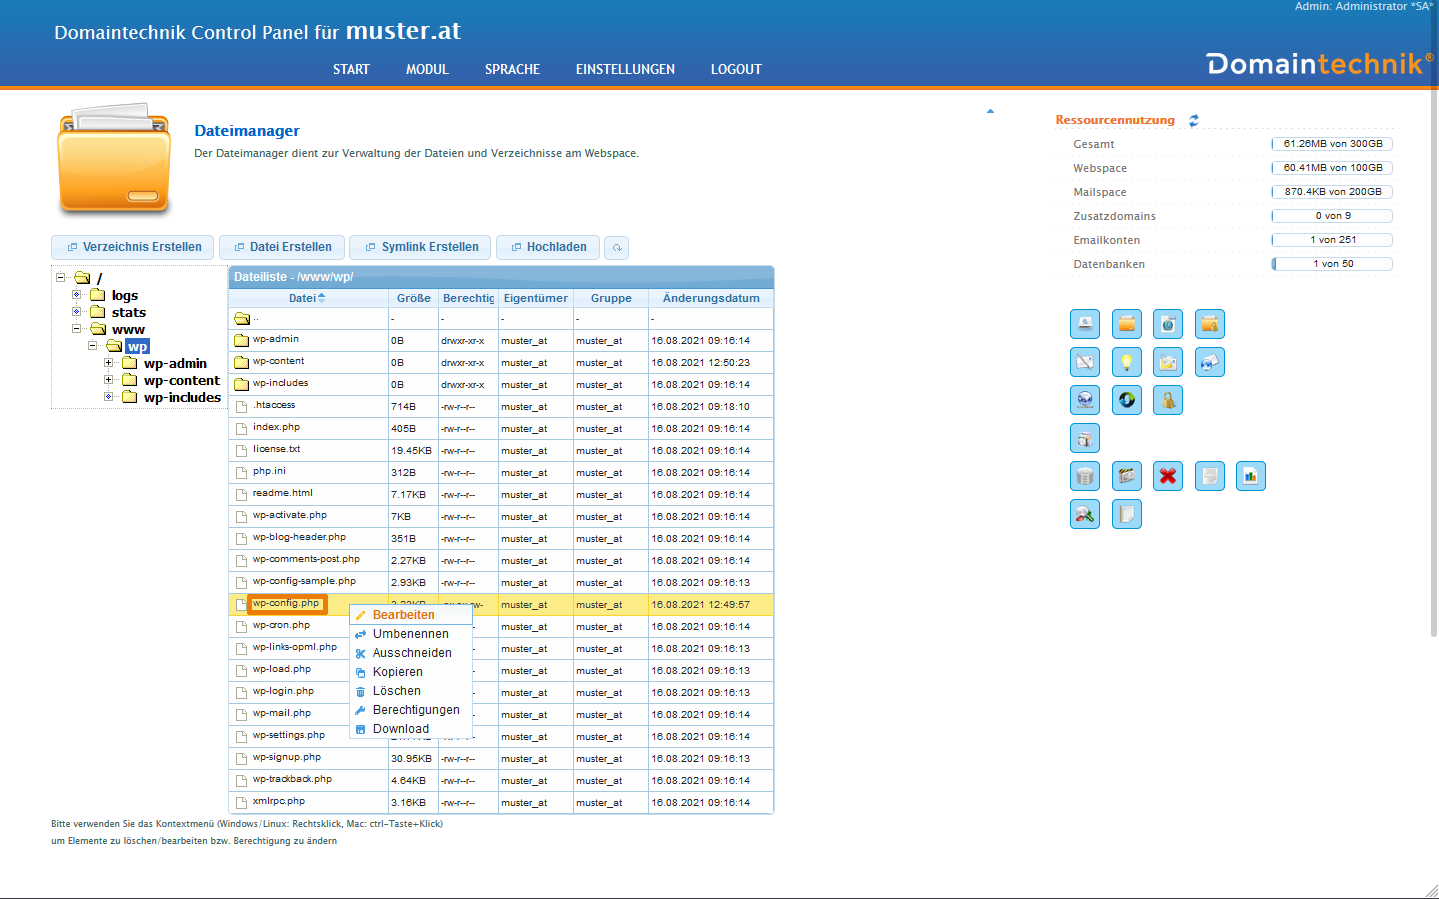
Task: Expand the wp-content tree node
Action: point(109,380)
